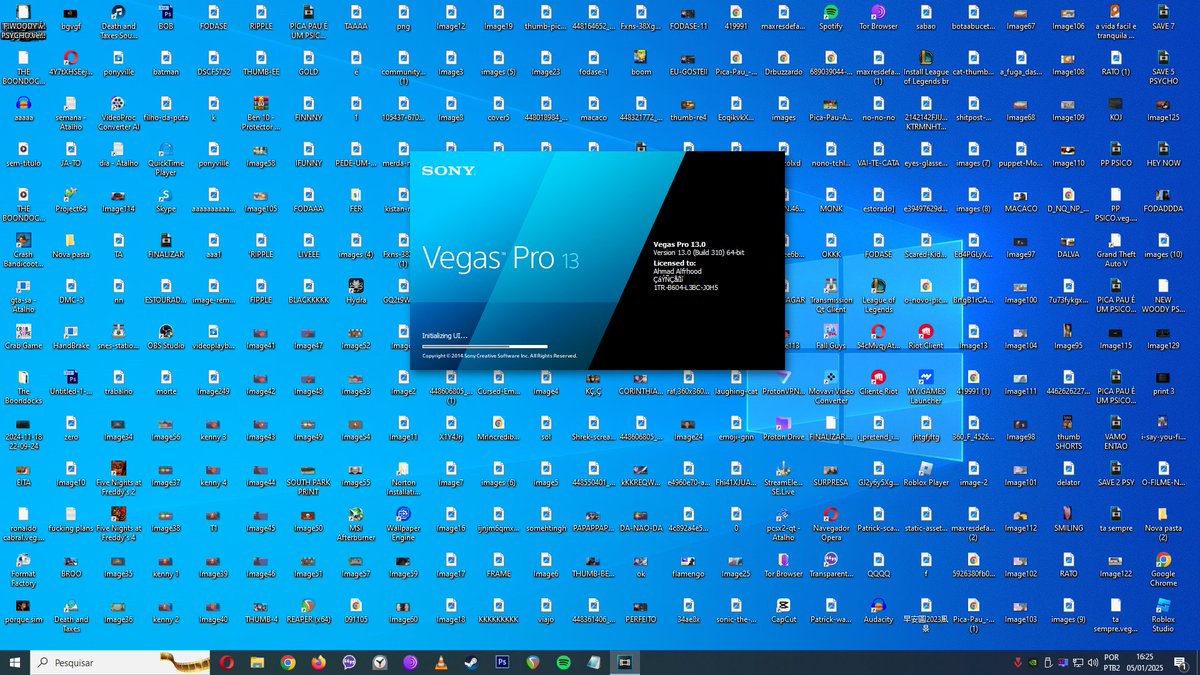
Task: Select the StreamElements SE.Live icon
Action: [783, 478]
